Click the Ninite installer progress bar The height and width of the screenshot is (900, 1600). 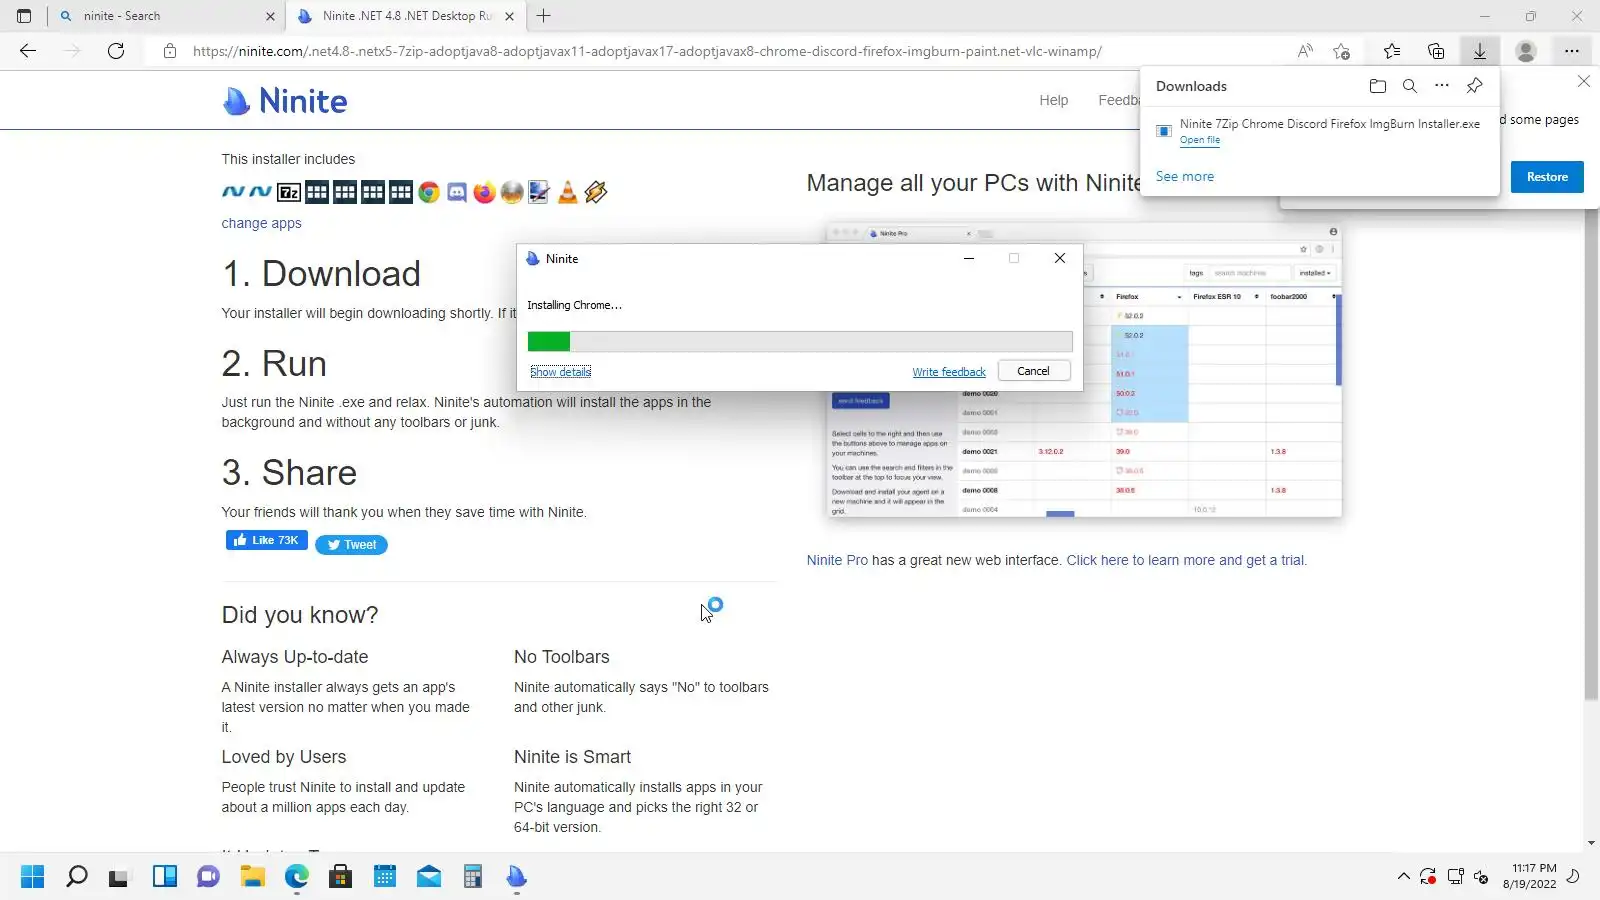[x=800, y=341]
